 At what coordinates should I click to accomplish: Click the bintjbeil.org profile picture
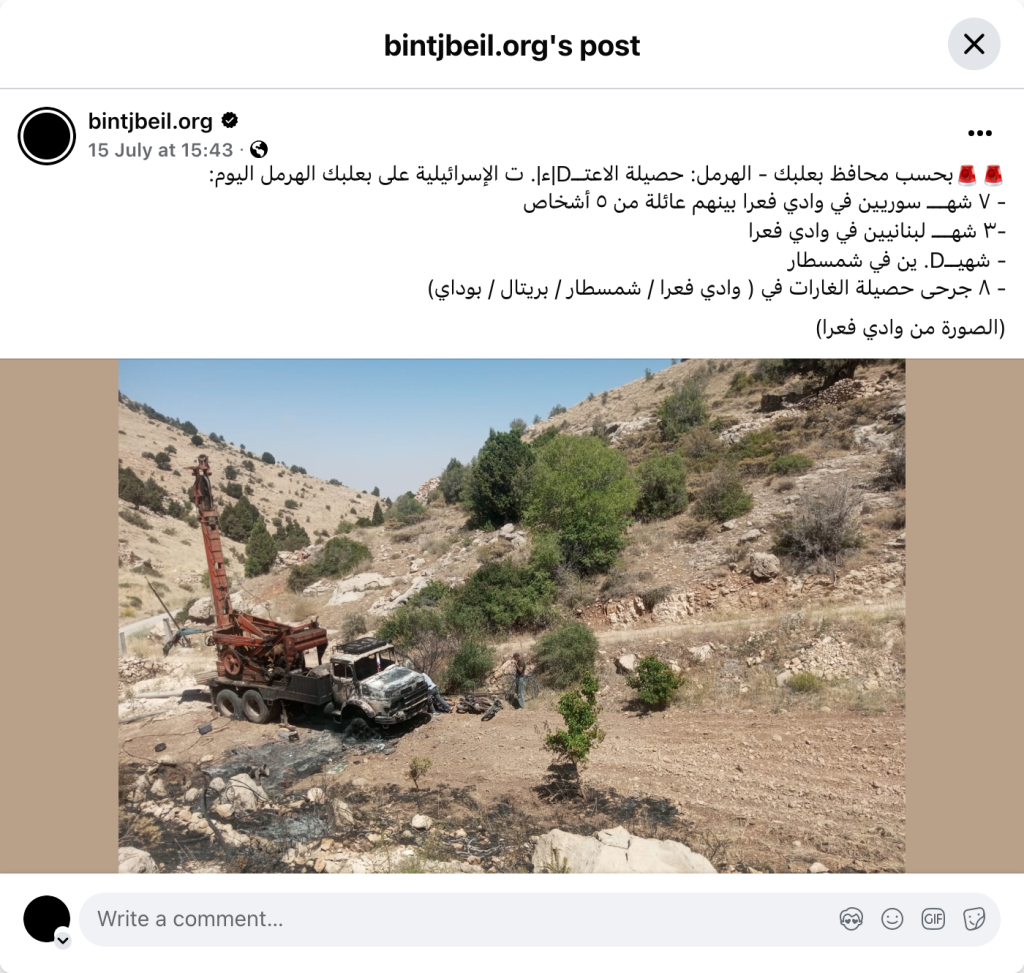point(47,136)
